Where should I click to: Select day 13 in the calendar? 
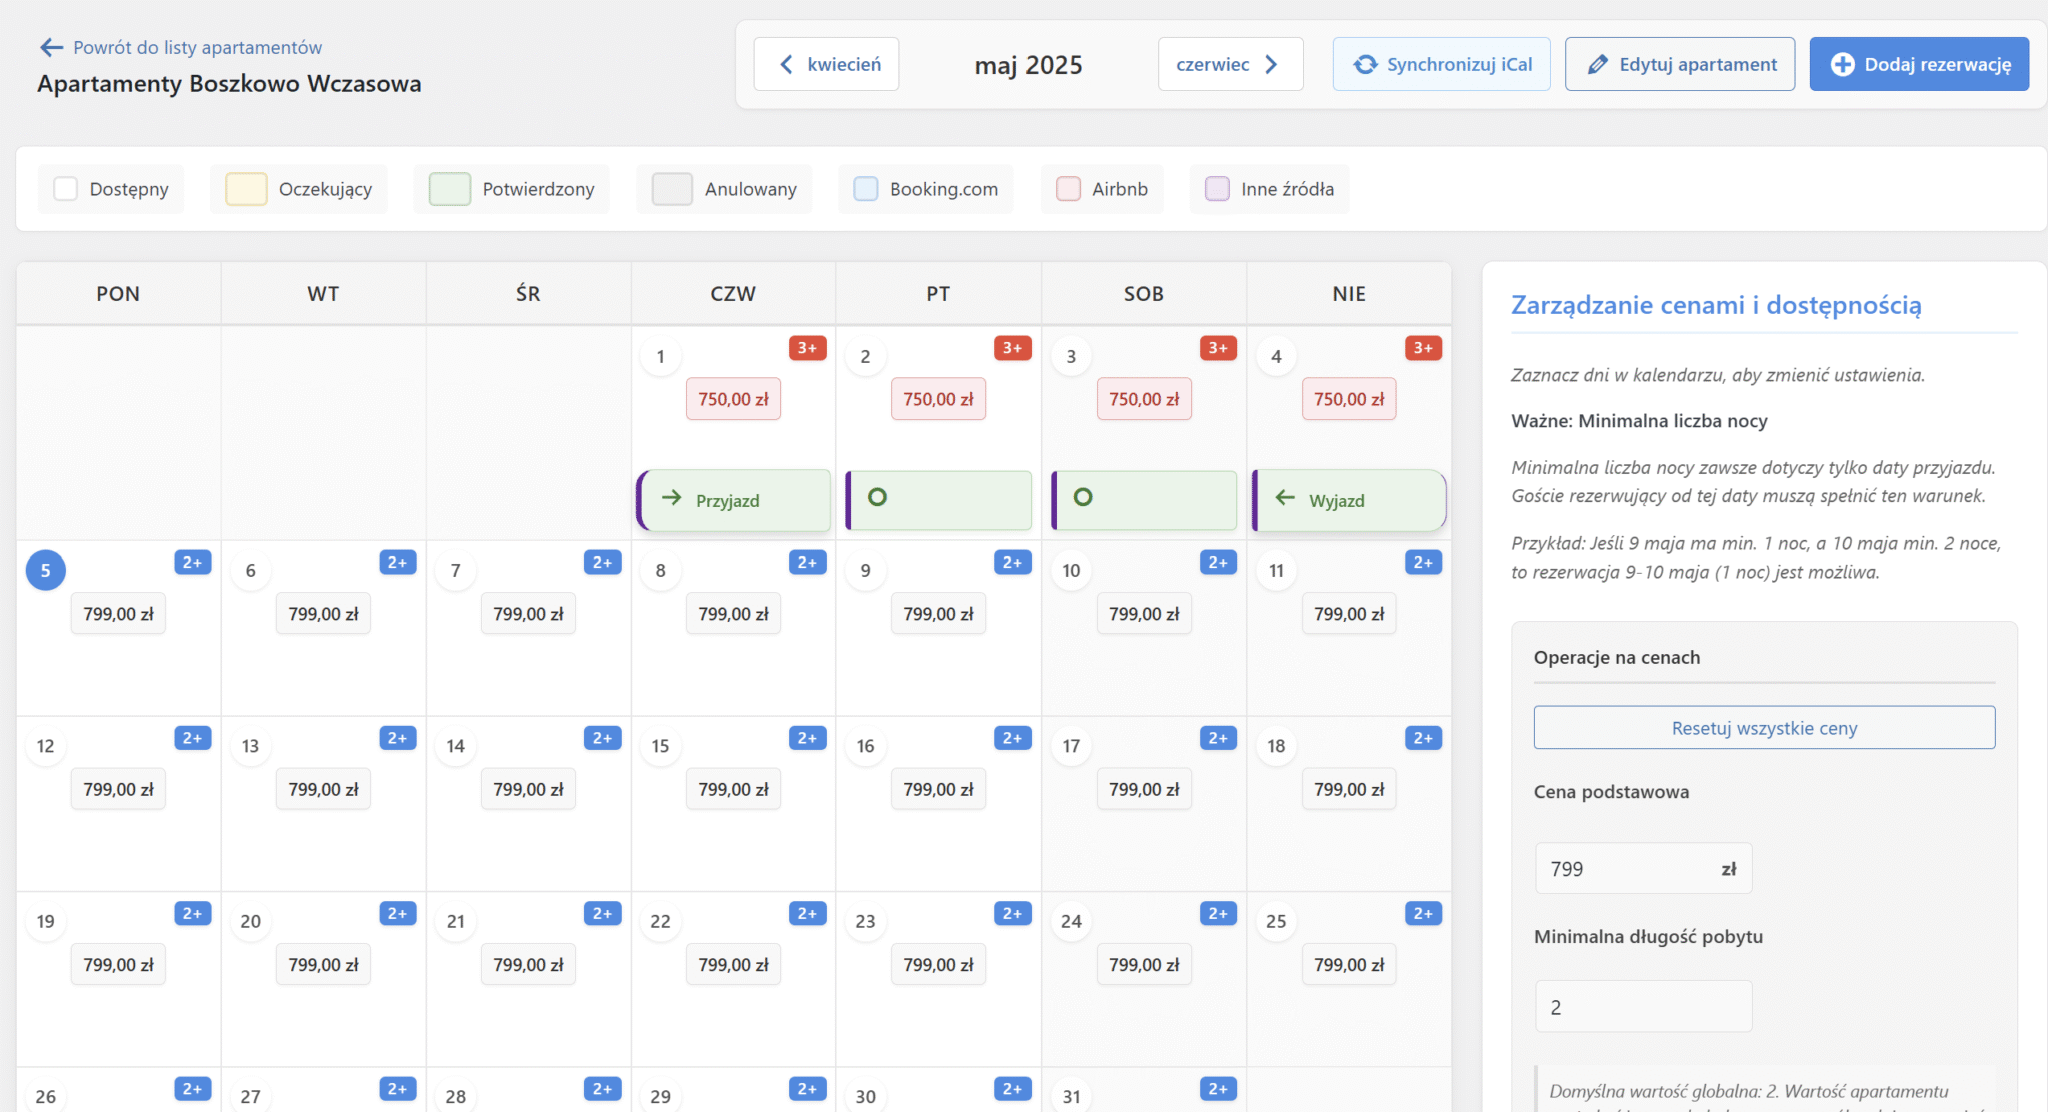[x=251, y=746]
